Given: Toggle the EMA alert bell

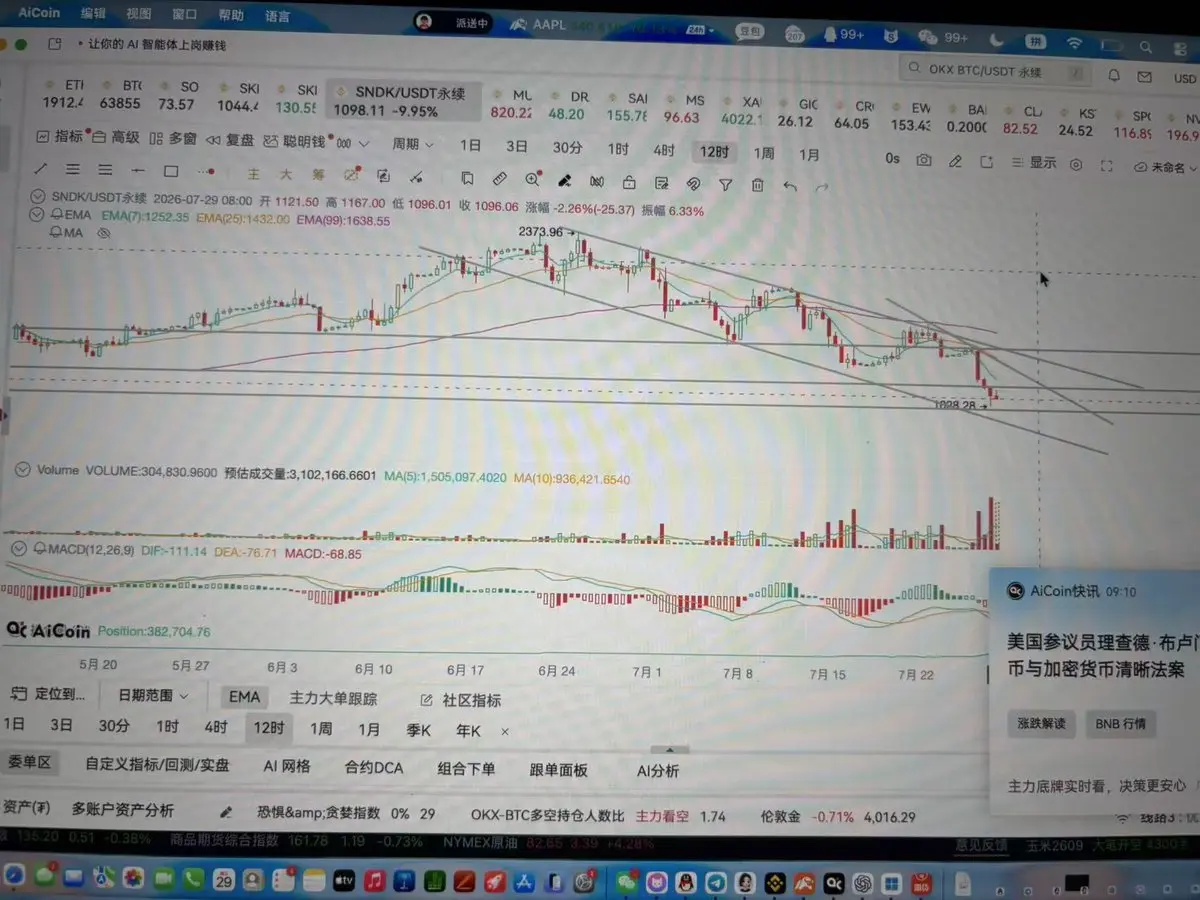Looking at the screenshot, I should click(56, 215).
